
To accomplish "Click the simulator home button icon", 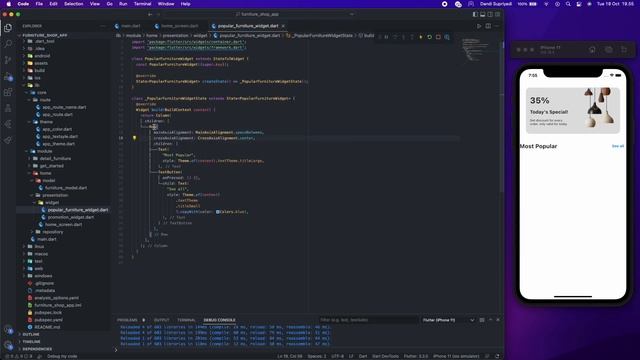I will pyautogui.click(x=592, y=49).
